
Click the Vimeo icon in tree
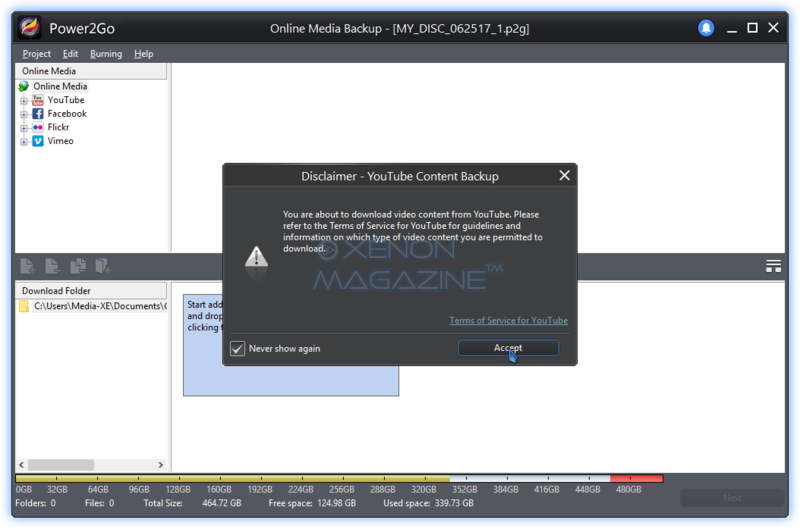[x=38, y=141]
